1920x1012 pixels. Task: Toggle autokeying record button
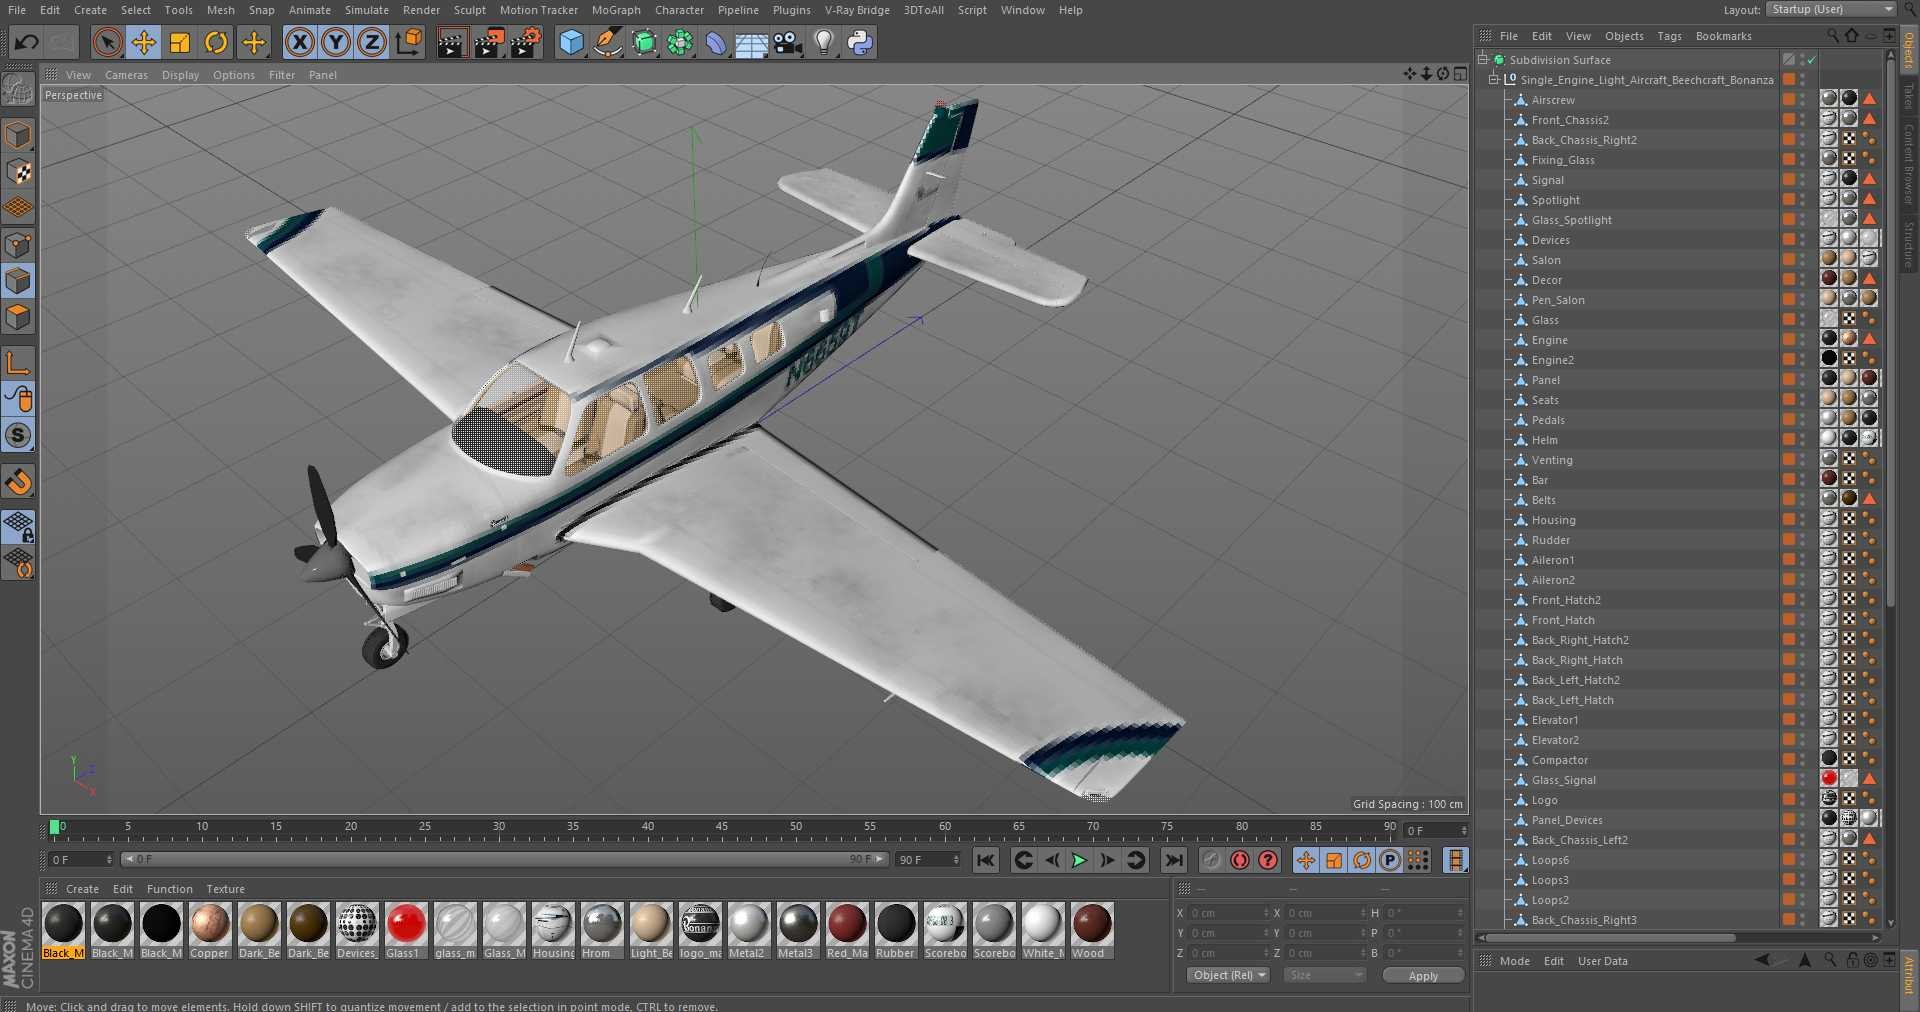tap(1240, 860)
